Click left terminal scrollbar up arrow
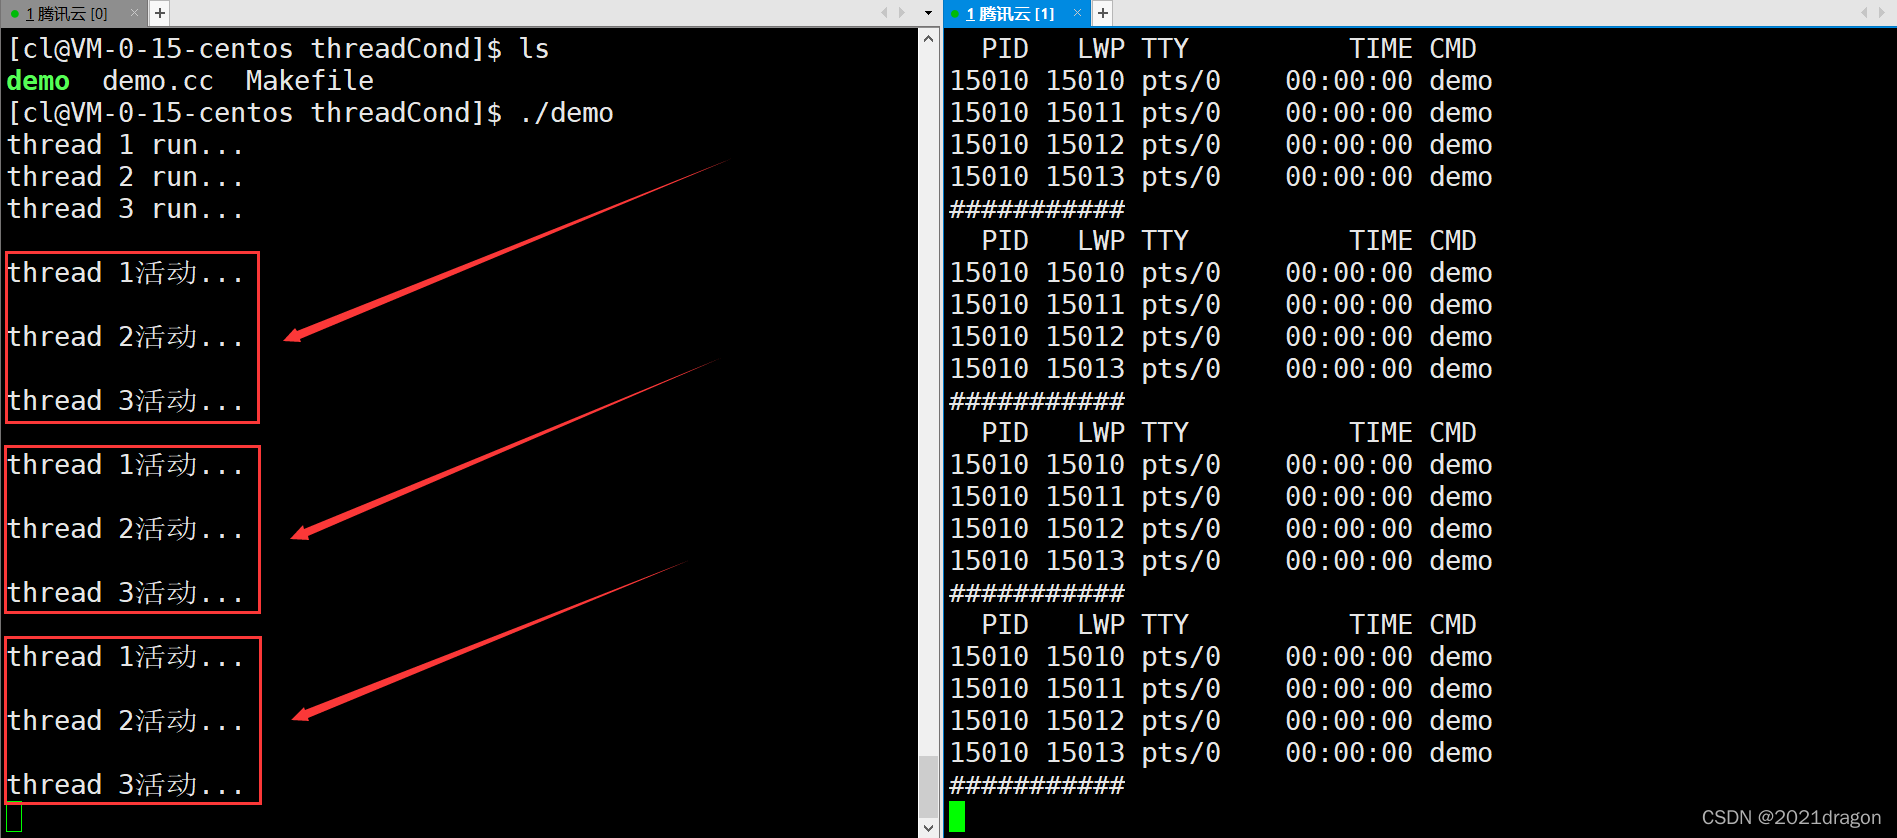Image resolution: width=1897 pixels, height=838 pixels. click(x=929, y=39)
